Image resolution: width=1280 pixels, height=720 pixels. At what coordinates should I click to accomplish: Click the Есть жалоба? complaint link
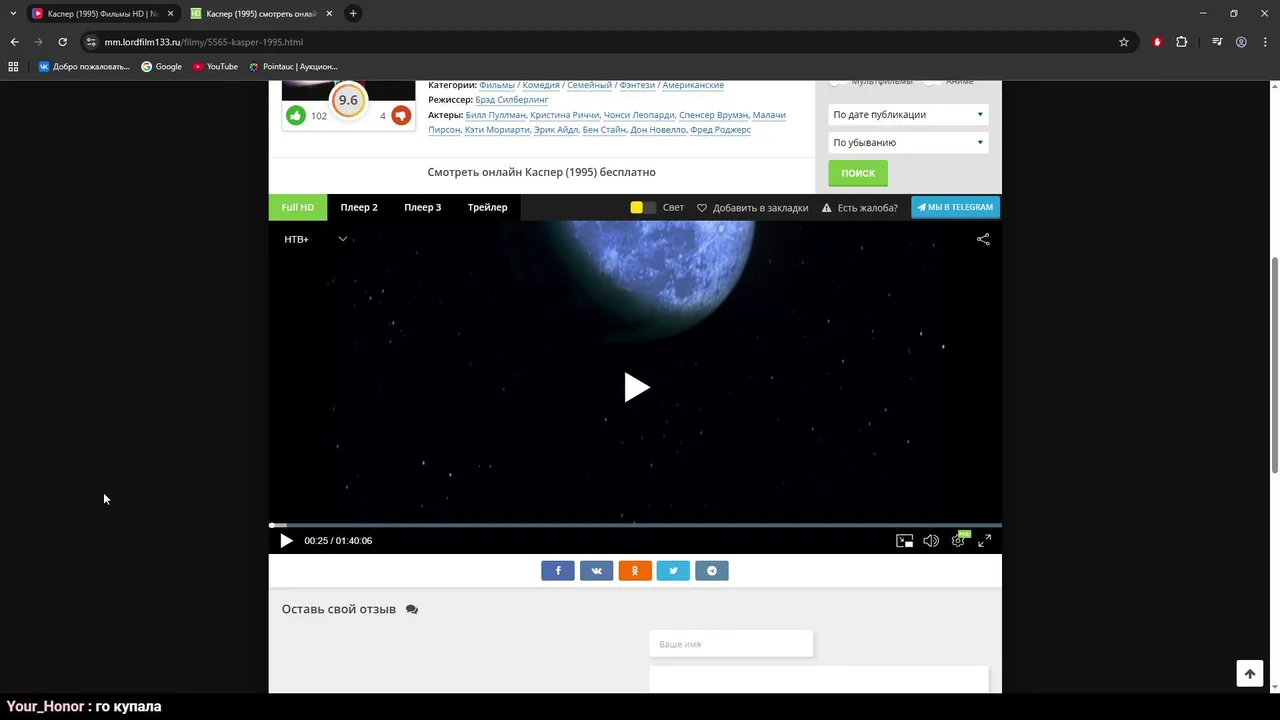tap(860, 208)
